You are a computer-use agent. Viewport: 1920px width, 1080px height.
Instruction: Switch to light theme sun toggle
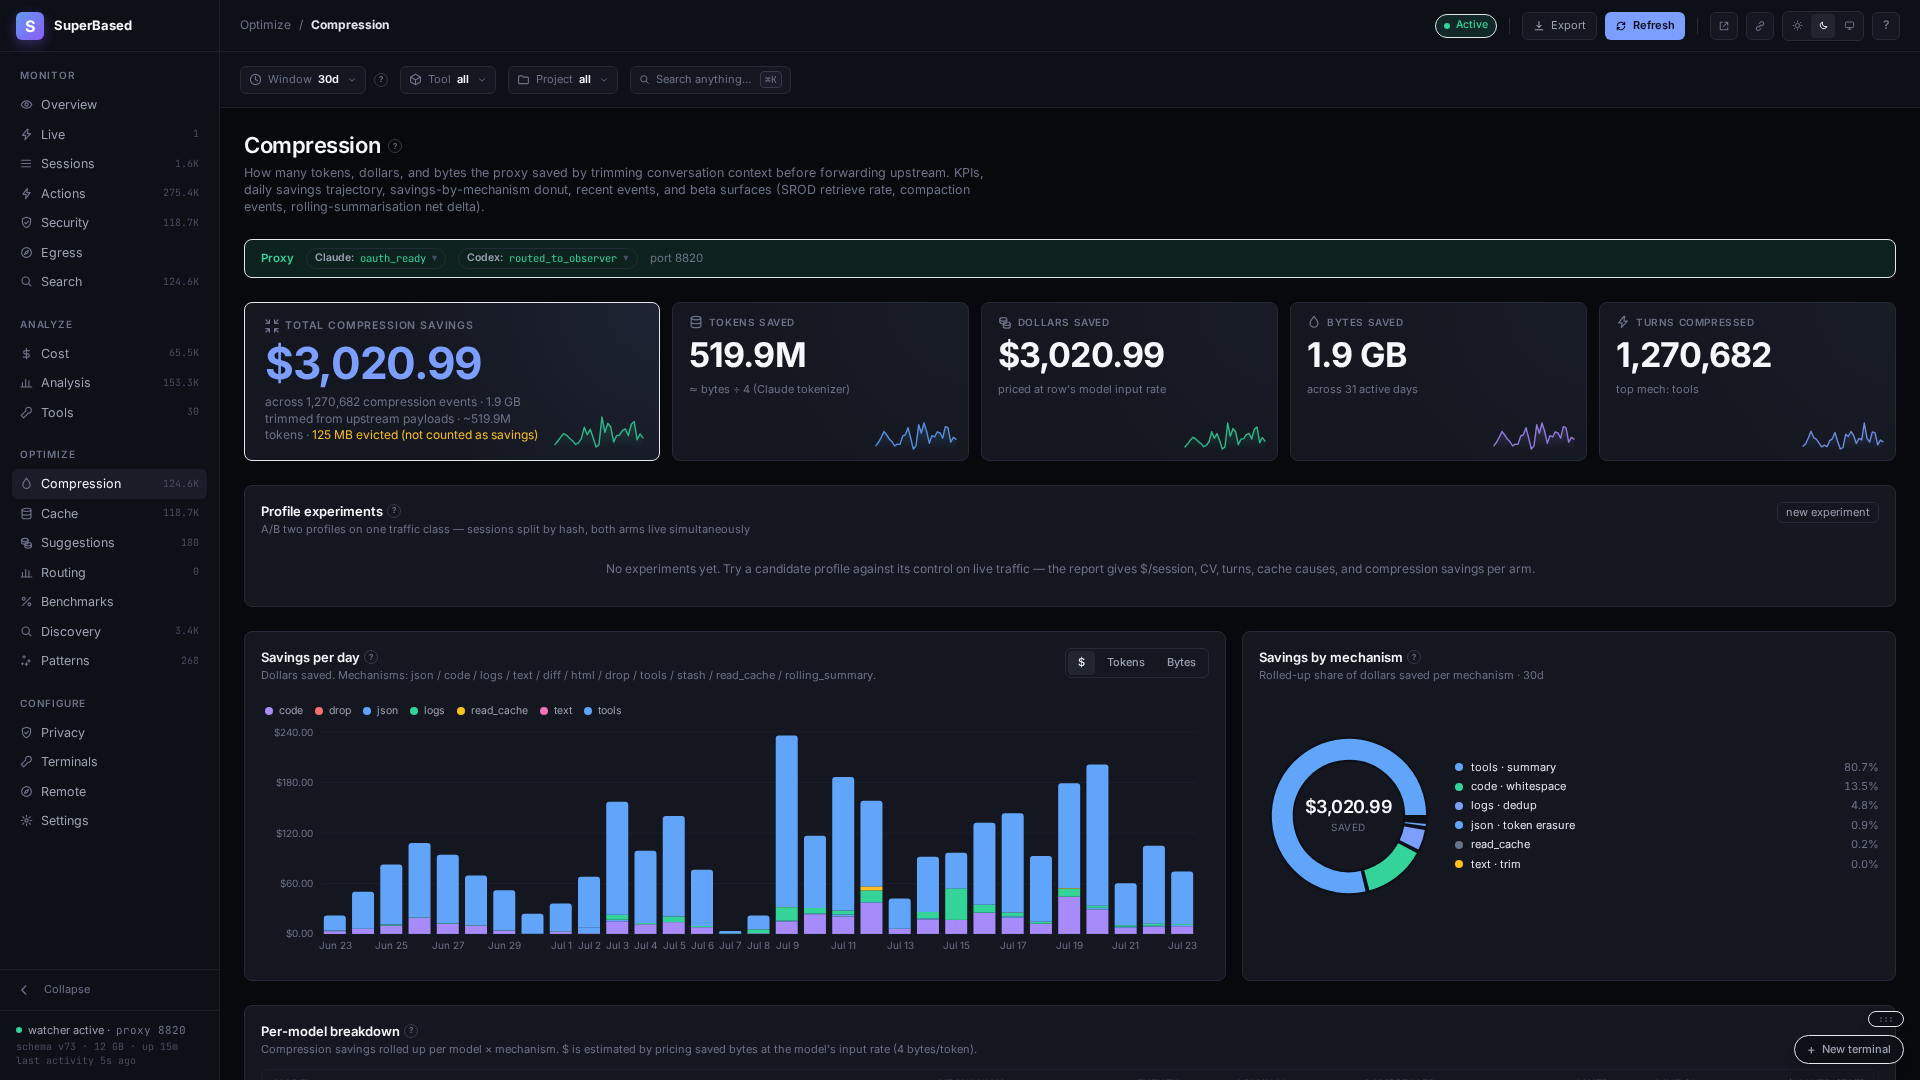click(1797, 26)
